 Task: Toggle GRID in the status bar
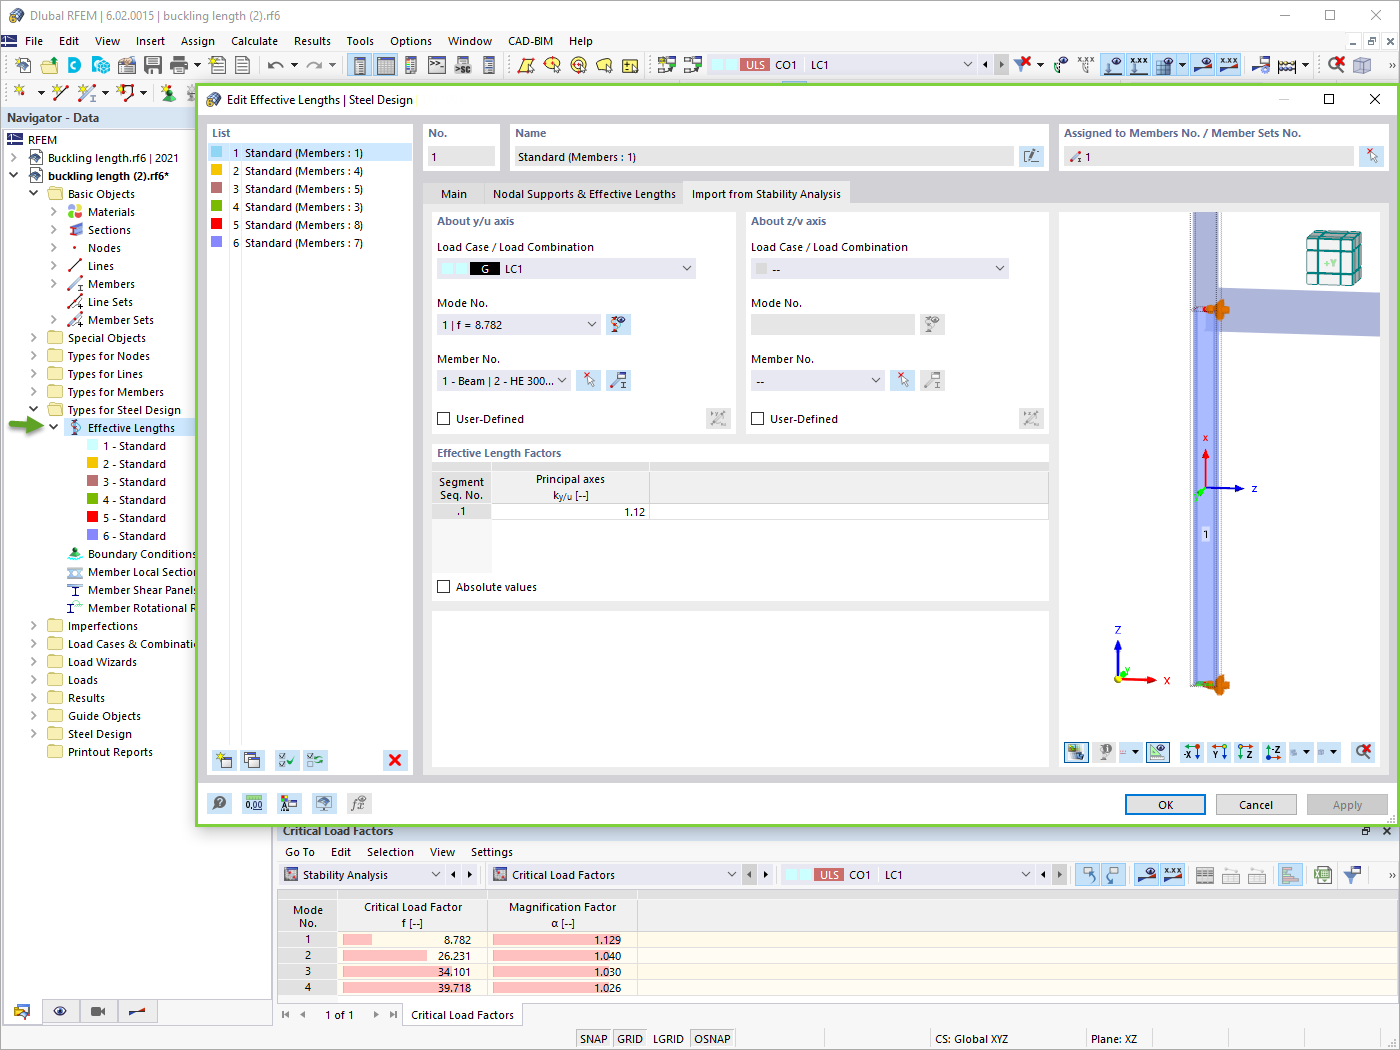pyautogui.click(x=630, y=1039)
